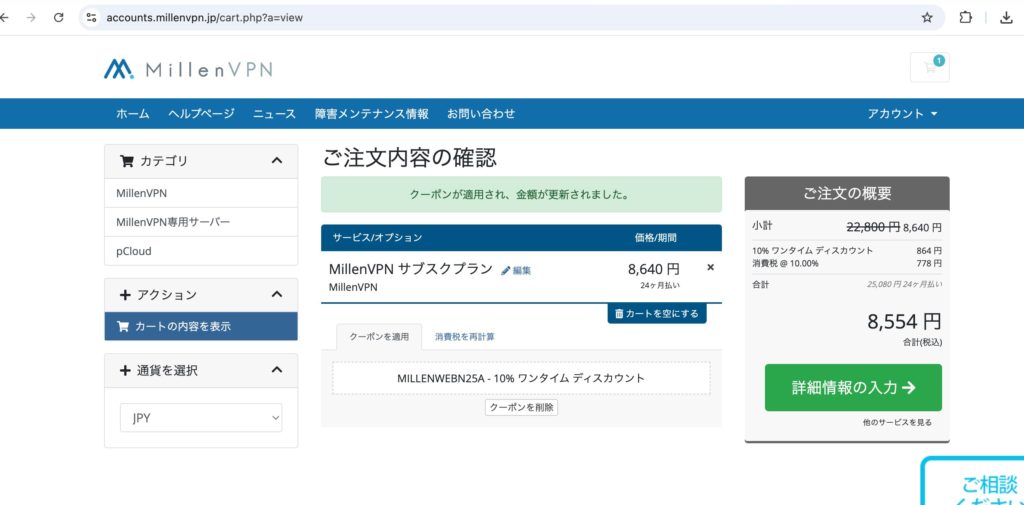Click the struck-through 22,800 円 subtotal
This screenshot has width=1024, height=505.
pyautogui.click(x=872, y=227)
